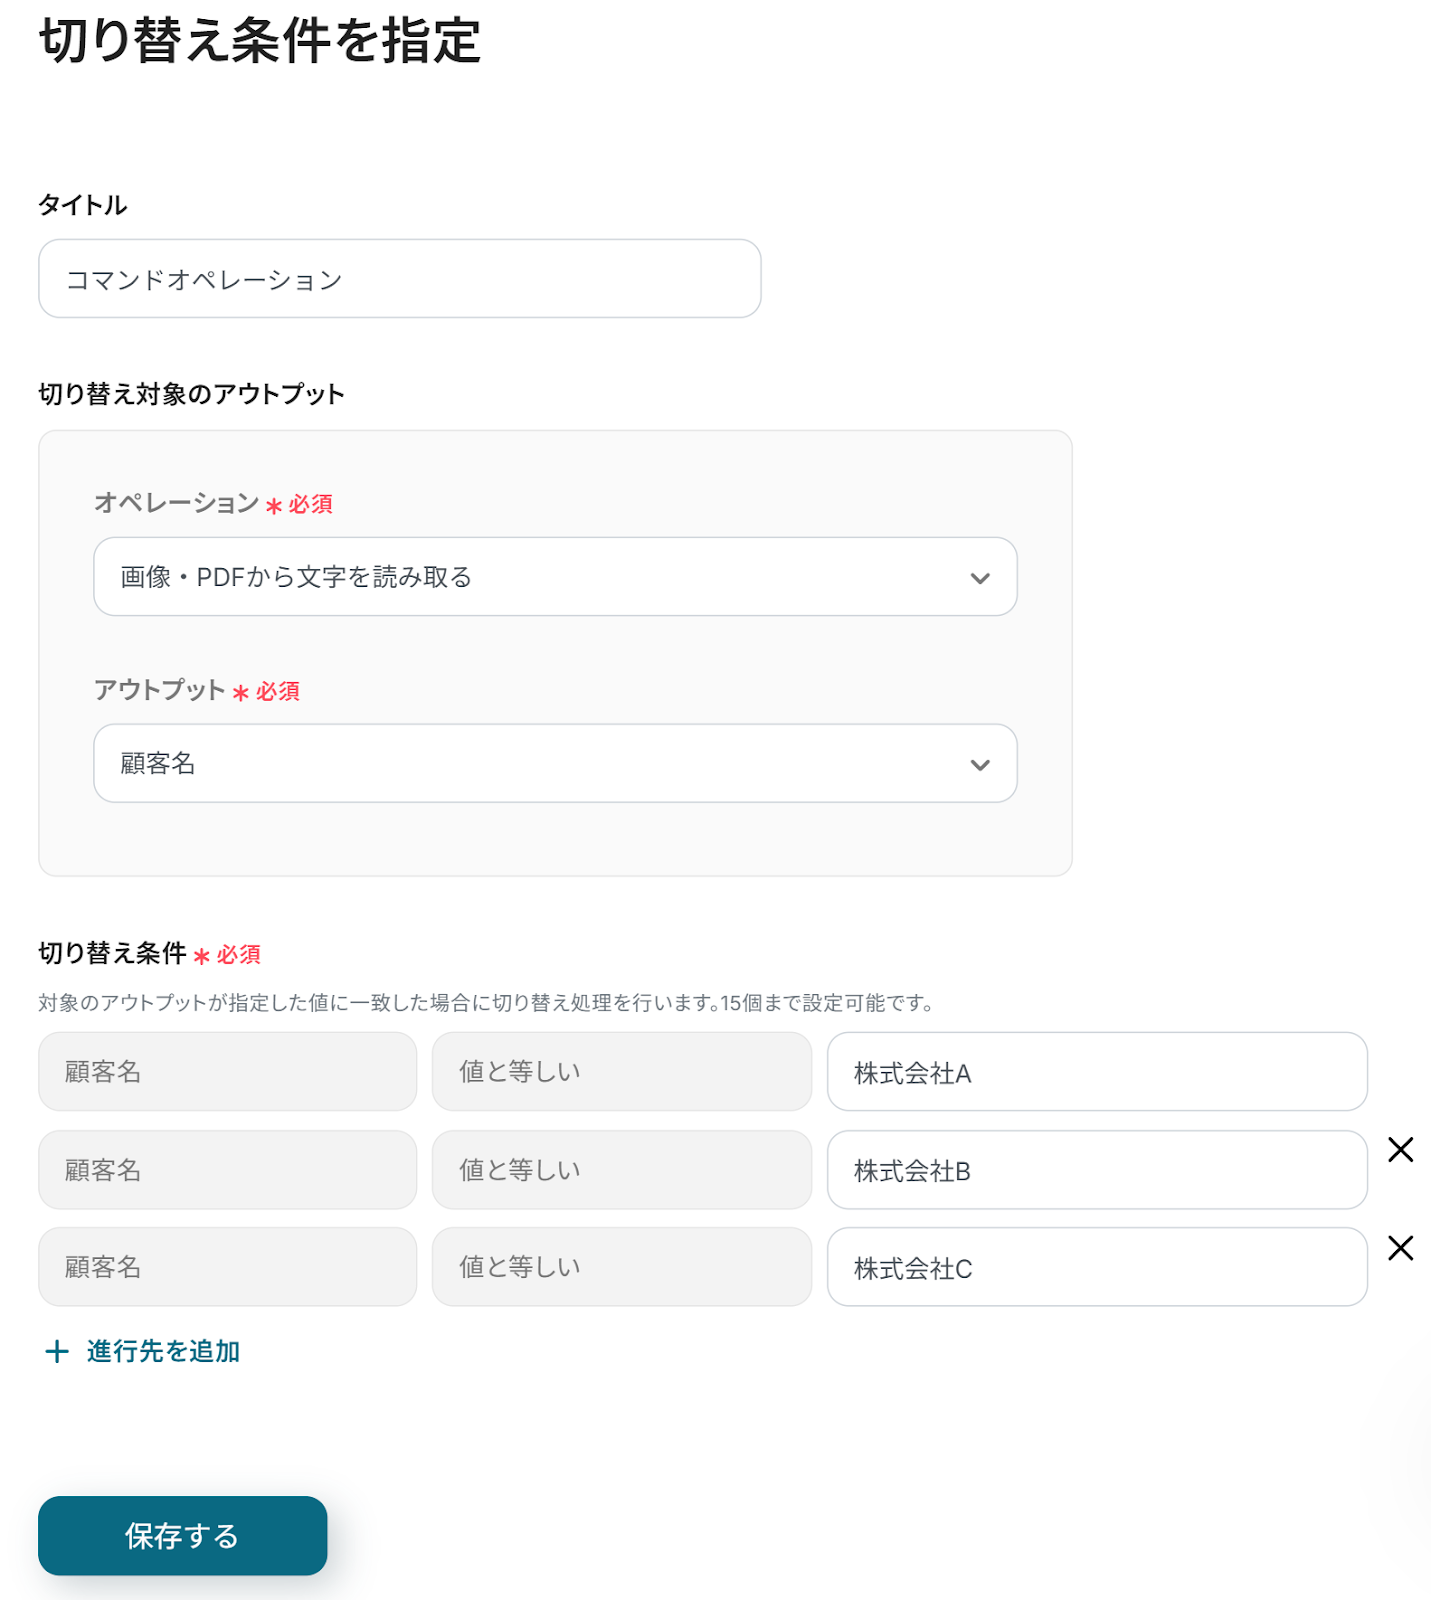Focus the タイトル input field
Image resolution: width=1431 pixels, height=1600 pixels.
coord(400,279)
